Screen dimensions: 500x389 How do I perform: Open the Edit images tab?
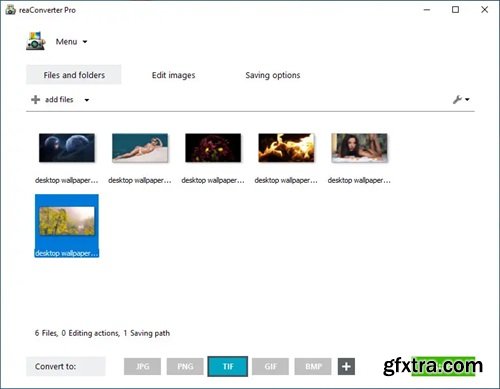tap(173, 75)
